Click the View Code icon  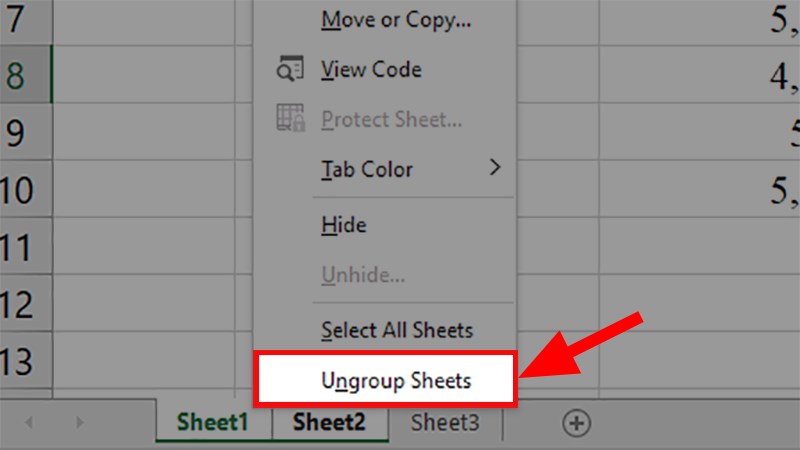pyautogui.click(x=288, y=70)
